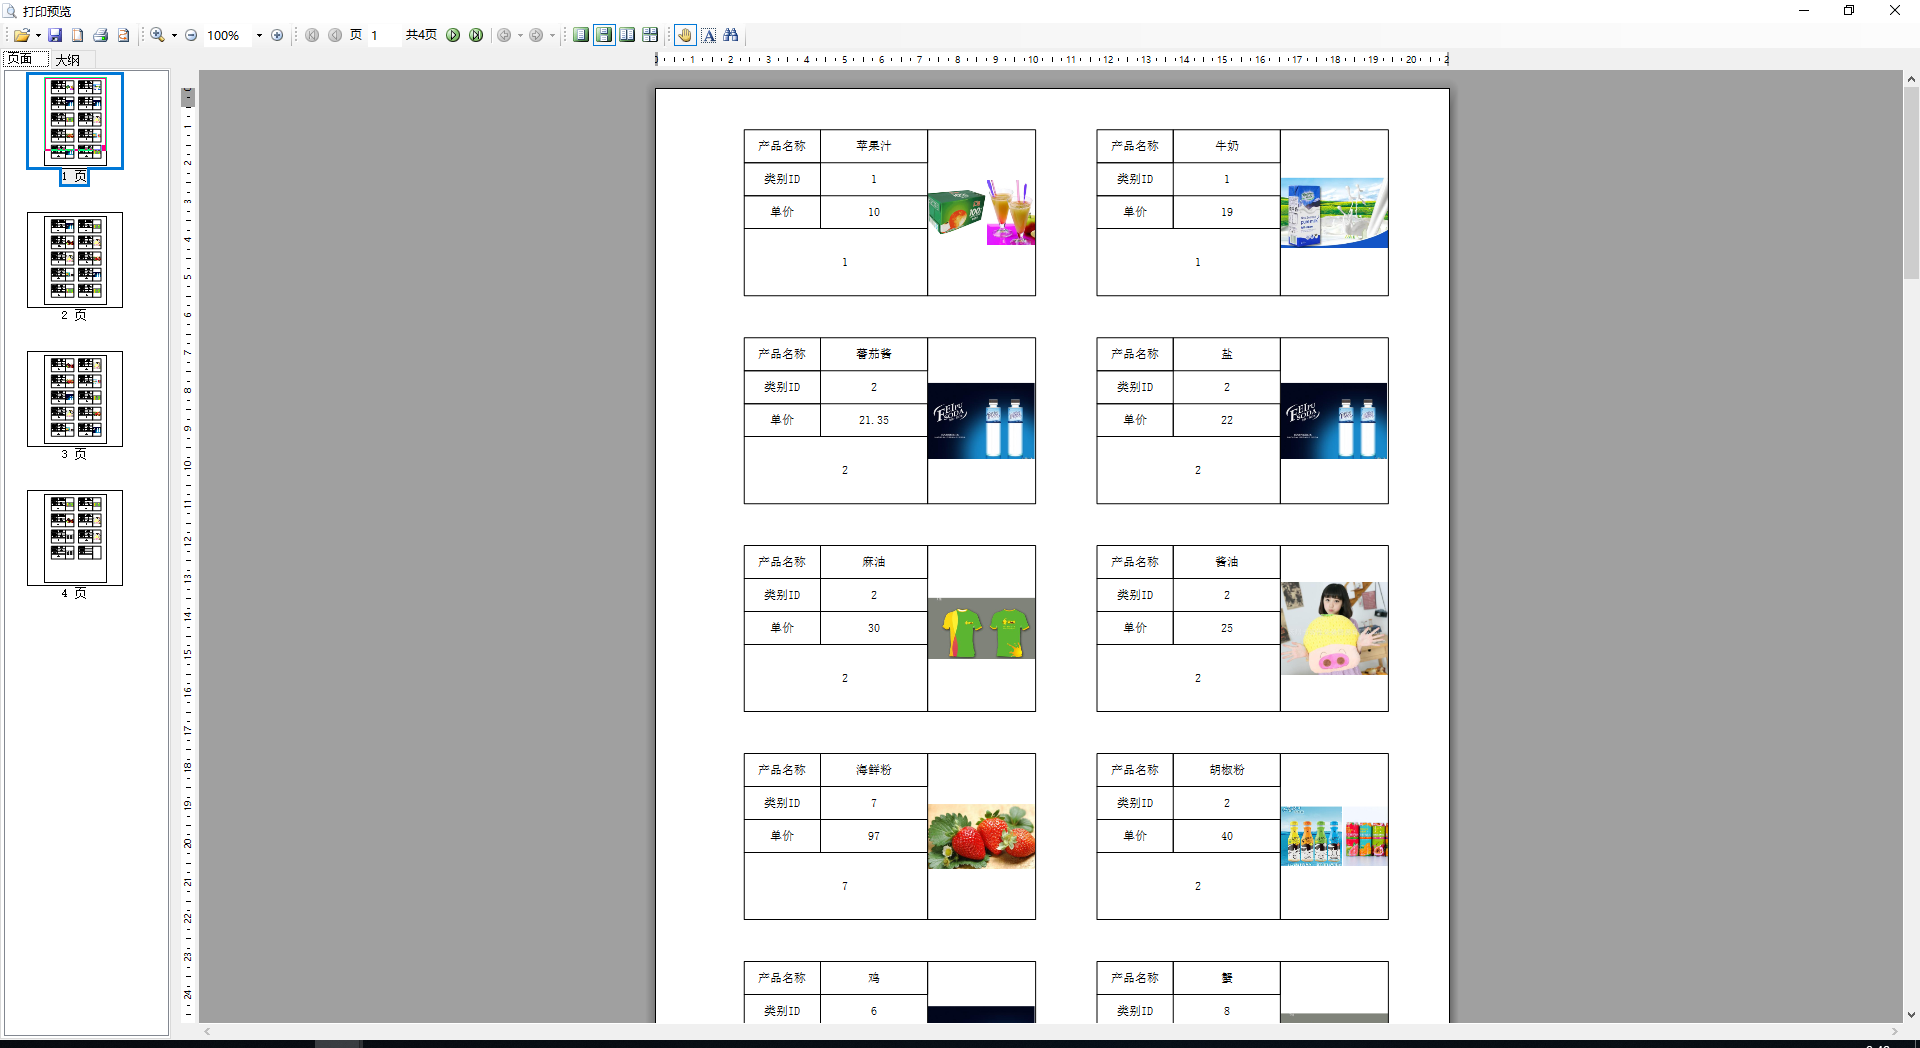The height and width of the screenshot is (1048, 1920).
Task: Select the hand pan tool
Action: [685, 35]
